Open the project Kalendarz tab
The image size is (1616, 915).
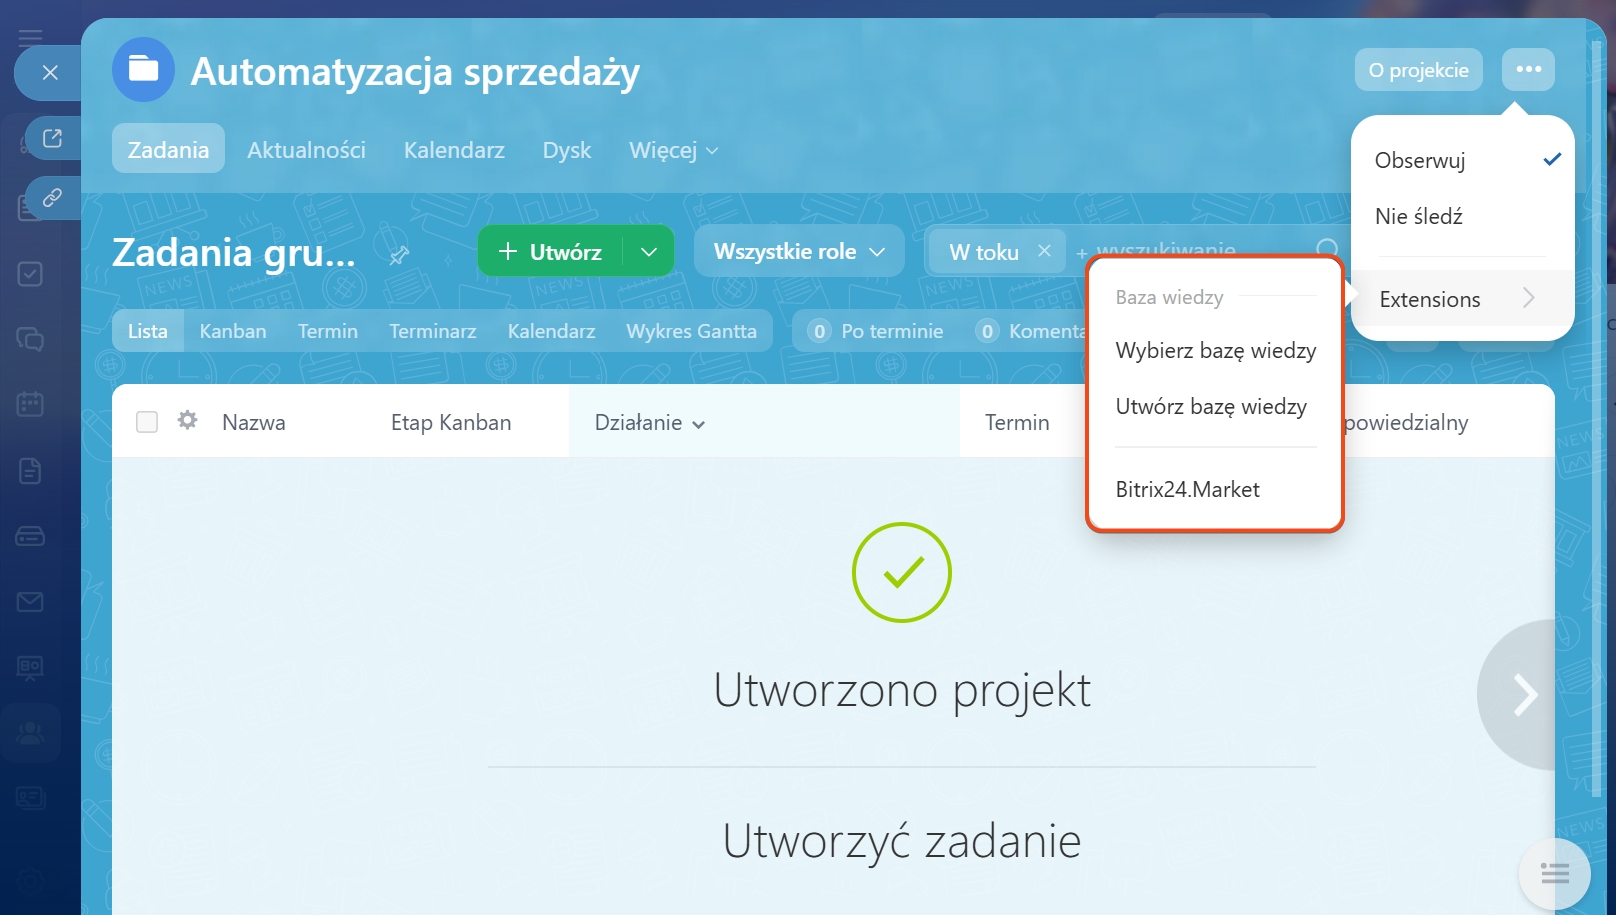[x=454, y=150]
